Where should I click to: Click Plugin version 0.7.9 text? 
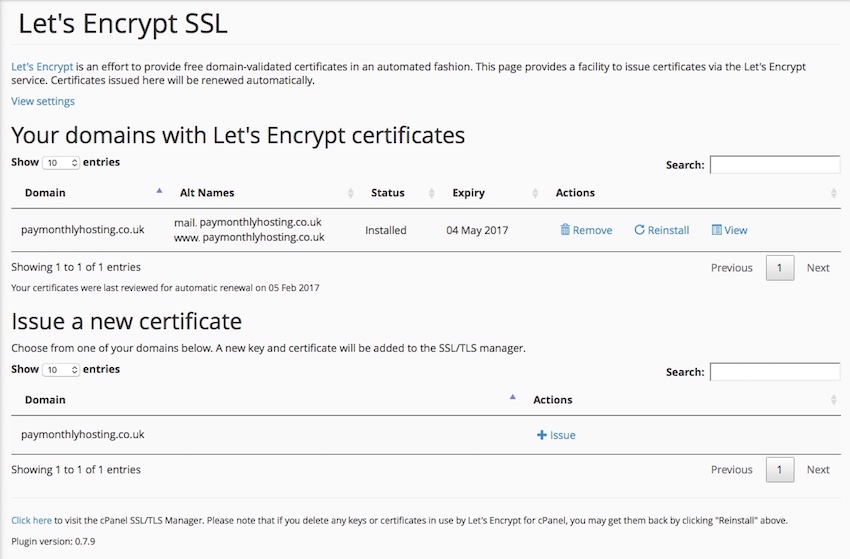(x=53, y=541)
